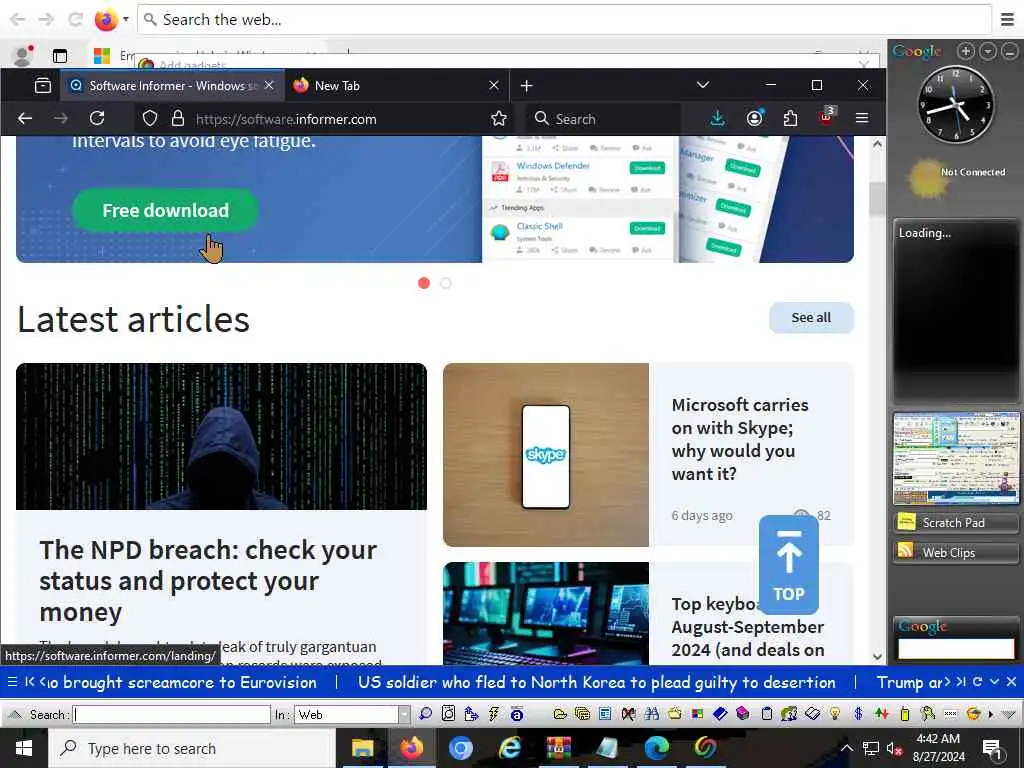Viewport: 1024px width, 768px height.
Task: Click the green Free download button
Action: click(x=165, y=210)
